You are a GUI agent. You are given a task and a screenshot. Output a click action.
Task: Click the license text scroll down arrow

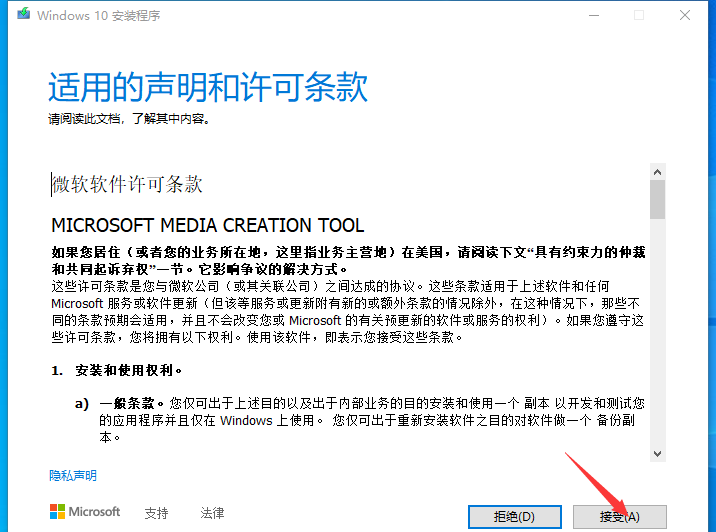[x=658, y=453]
